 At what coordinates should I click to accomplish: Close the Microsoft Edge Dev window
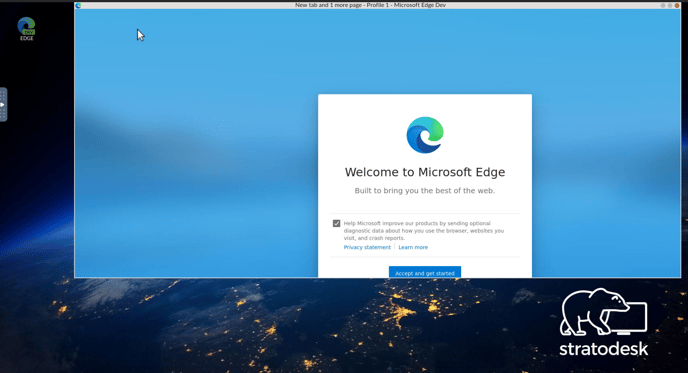pyautogui.click(x=677, y=5)
